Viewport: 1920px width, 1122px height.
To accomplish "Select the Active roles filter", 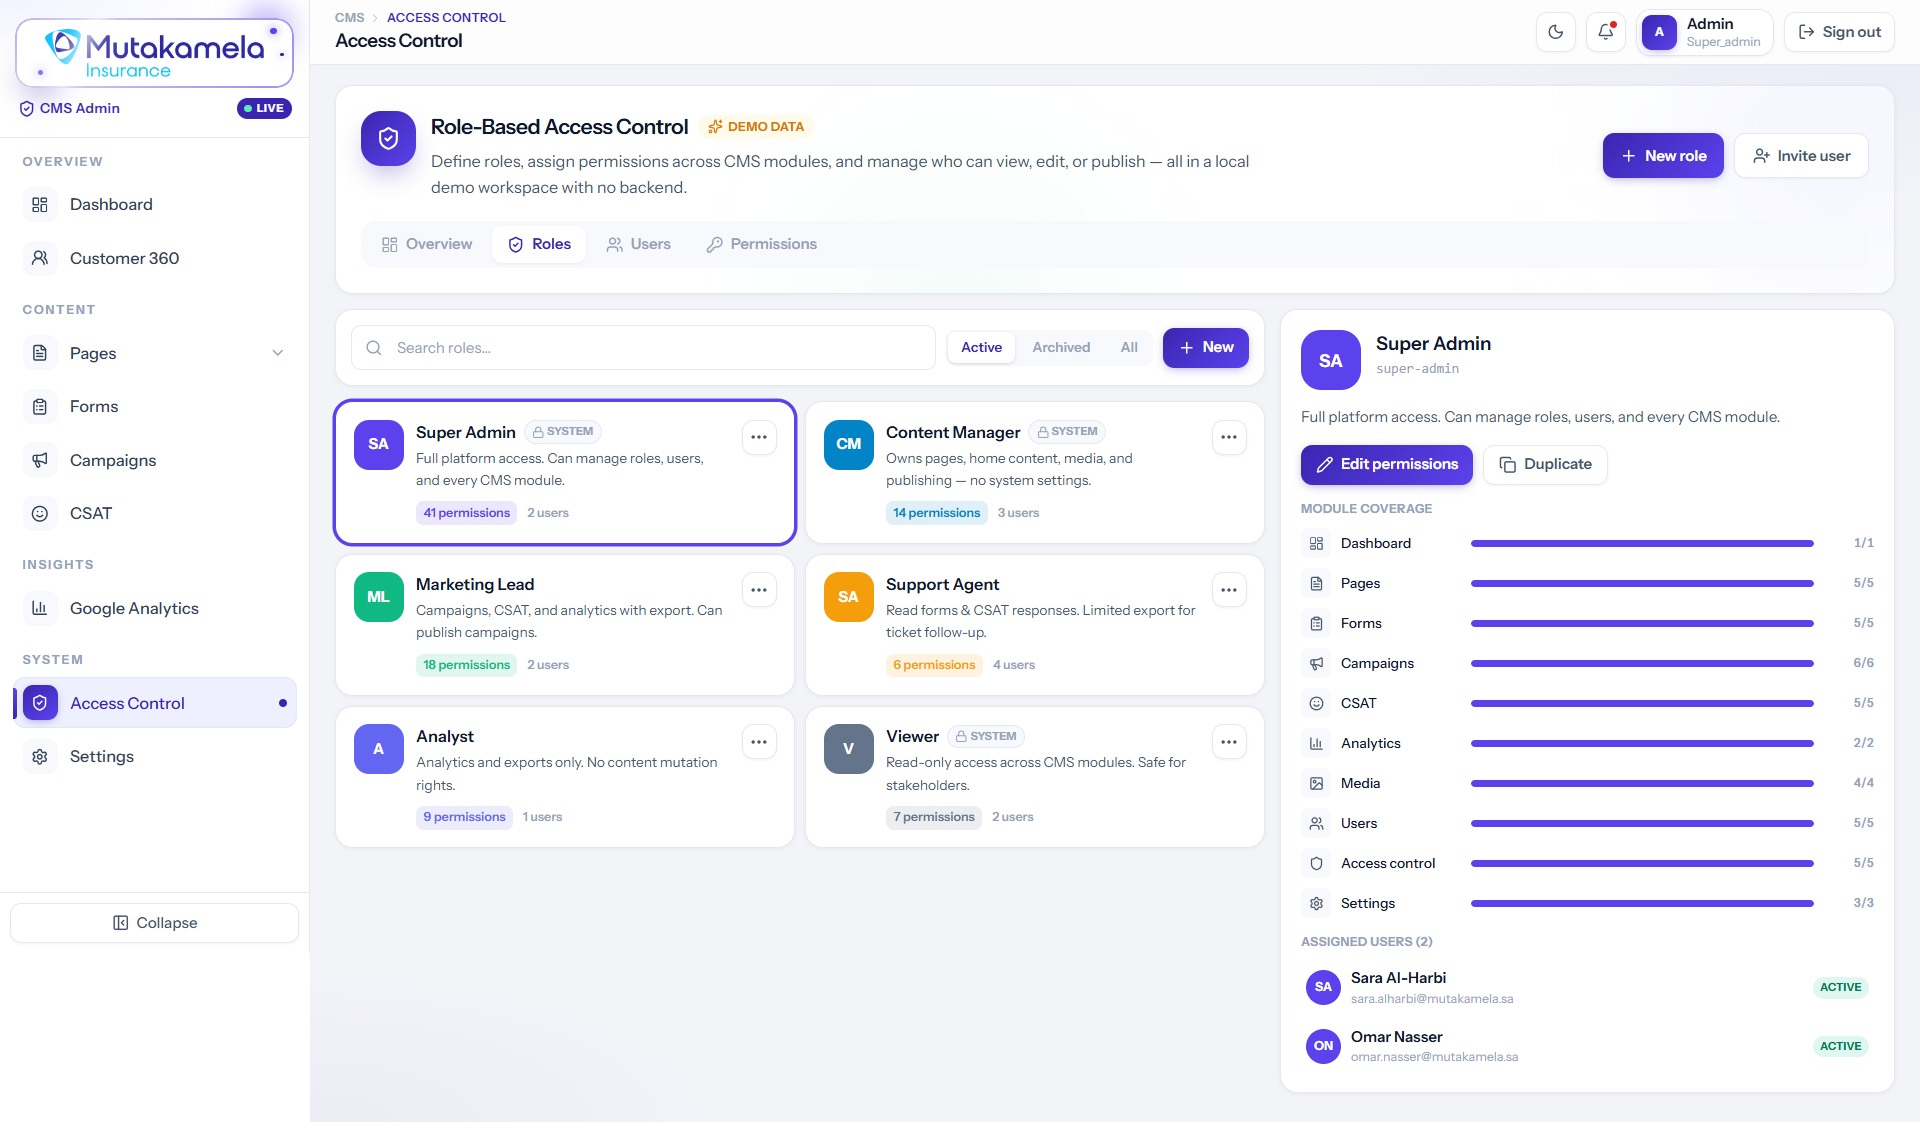I will click(x=981, y=347).
